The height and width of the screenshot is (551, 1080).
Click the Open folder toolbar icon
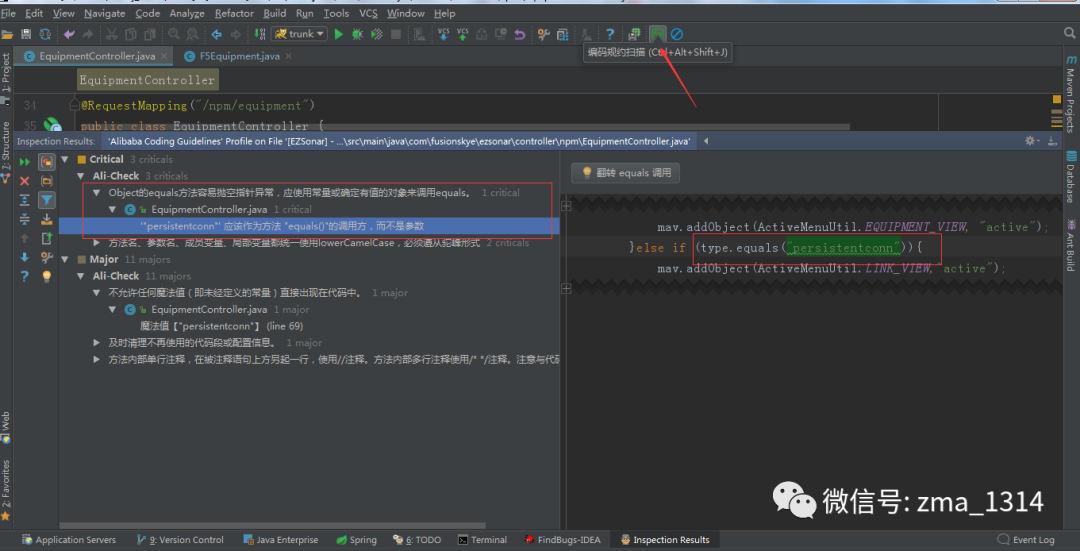(x=8, y=34)
